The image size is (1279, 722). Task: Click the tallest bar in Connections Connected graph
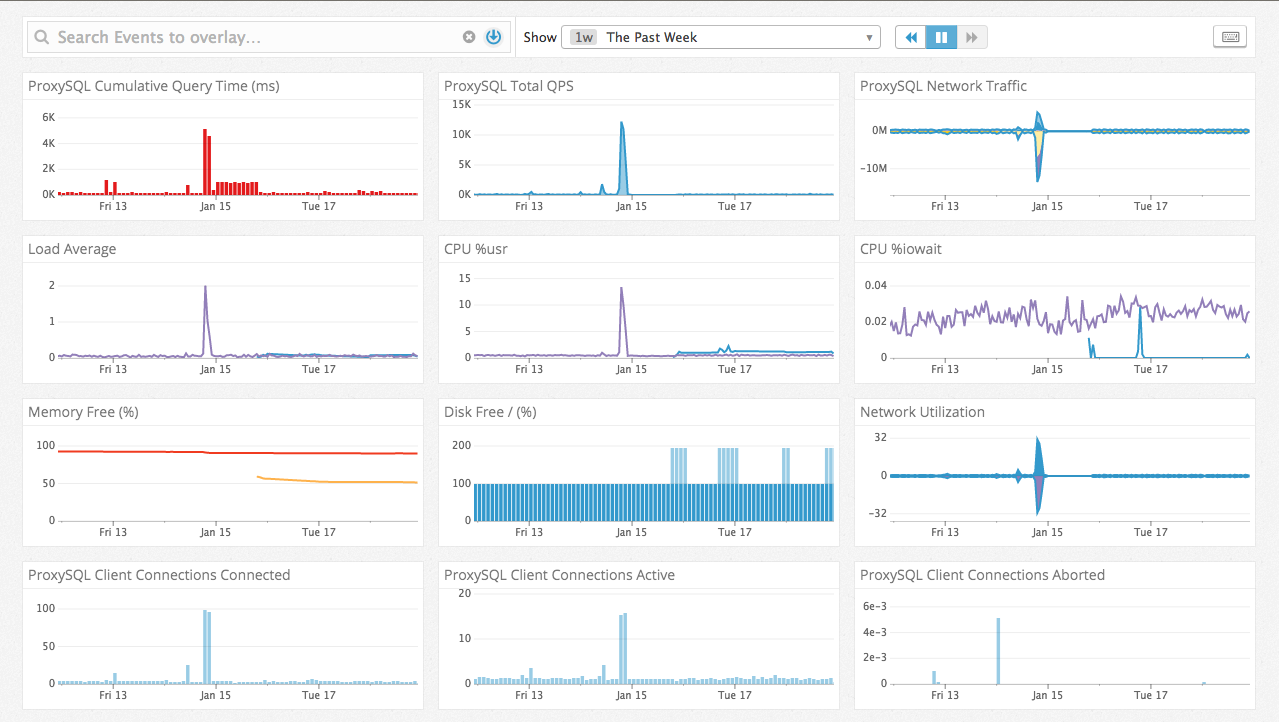(x=205, y=646)
